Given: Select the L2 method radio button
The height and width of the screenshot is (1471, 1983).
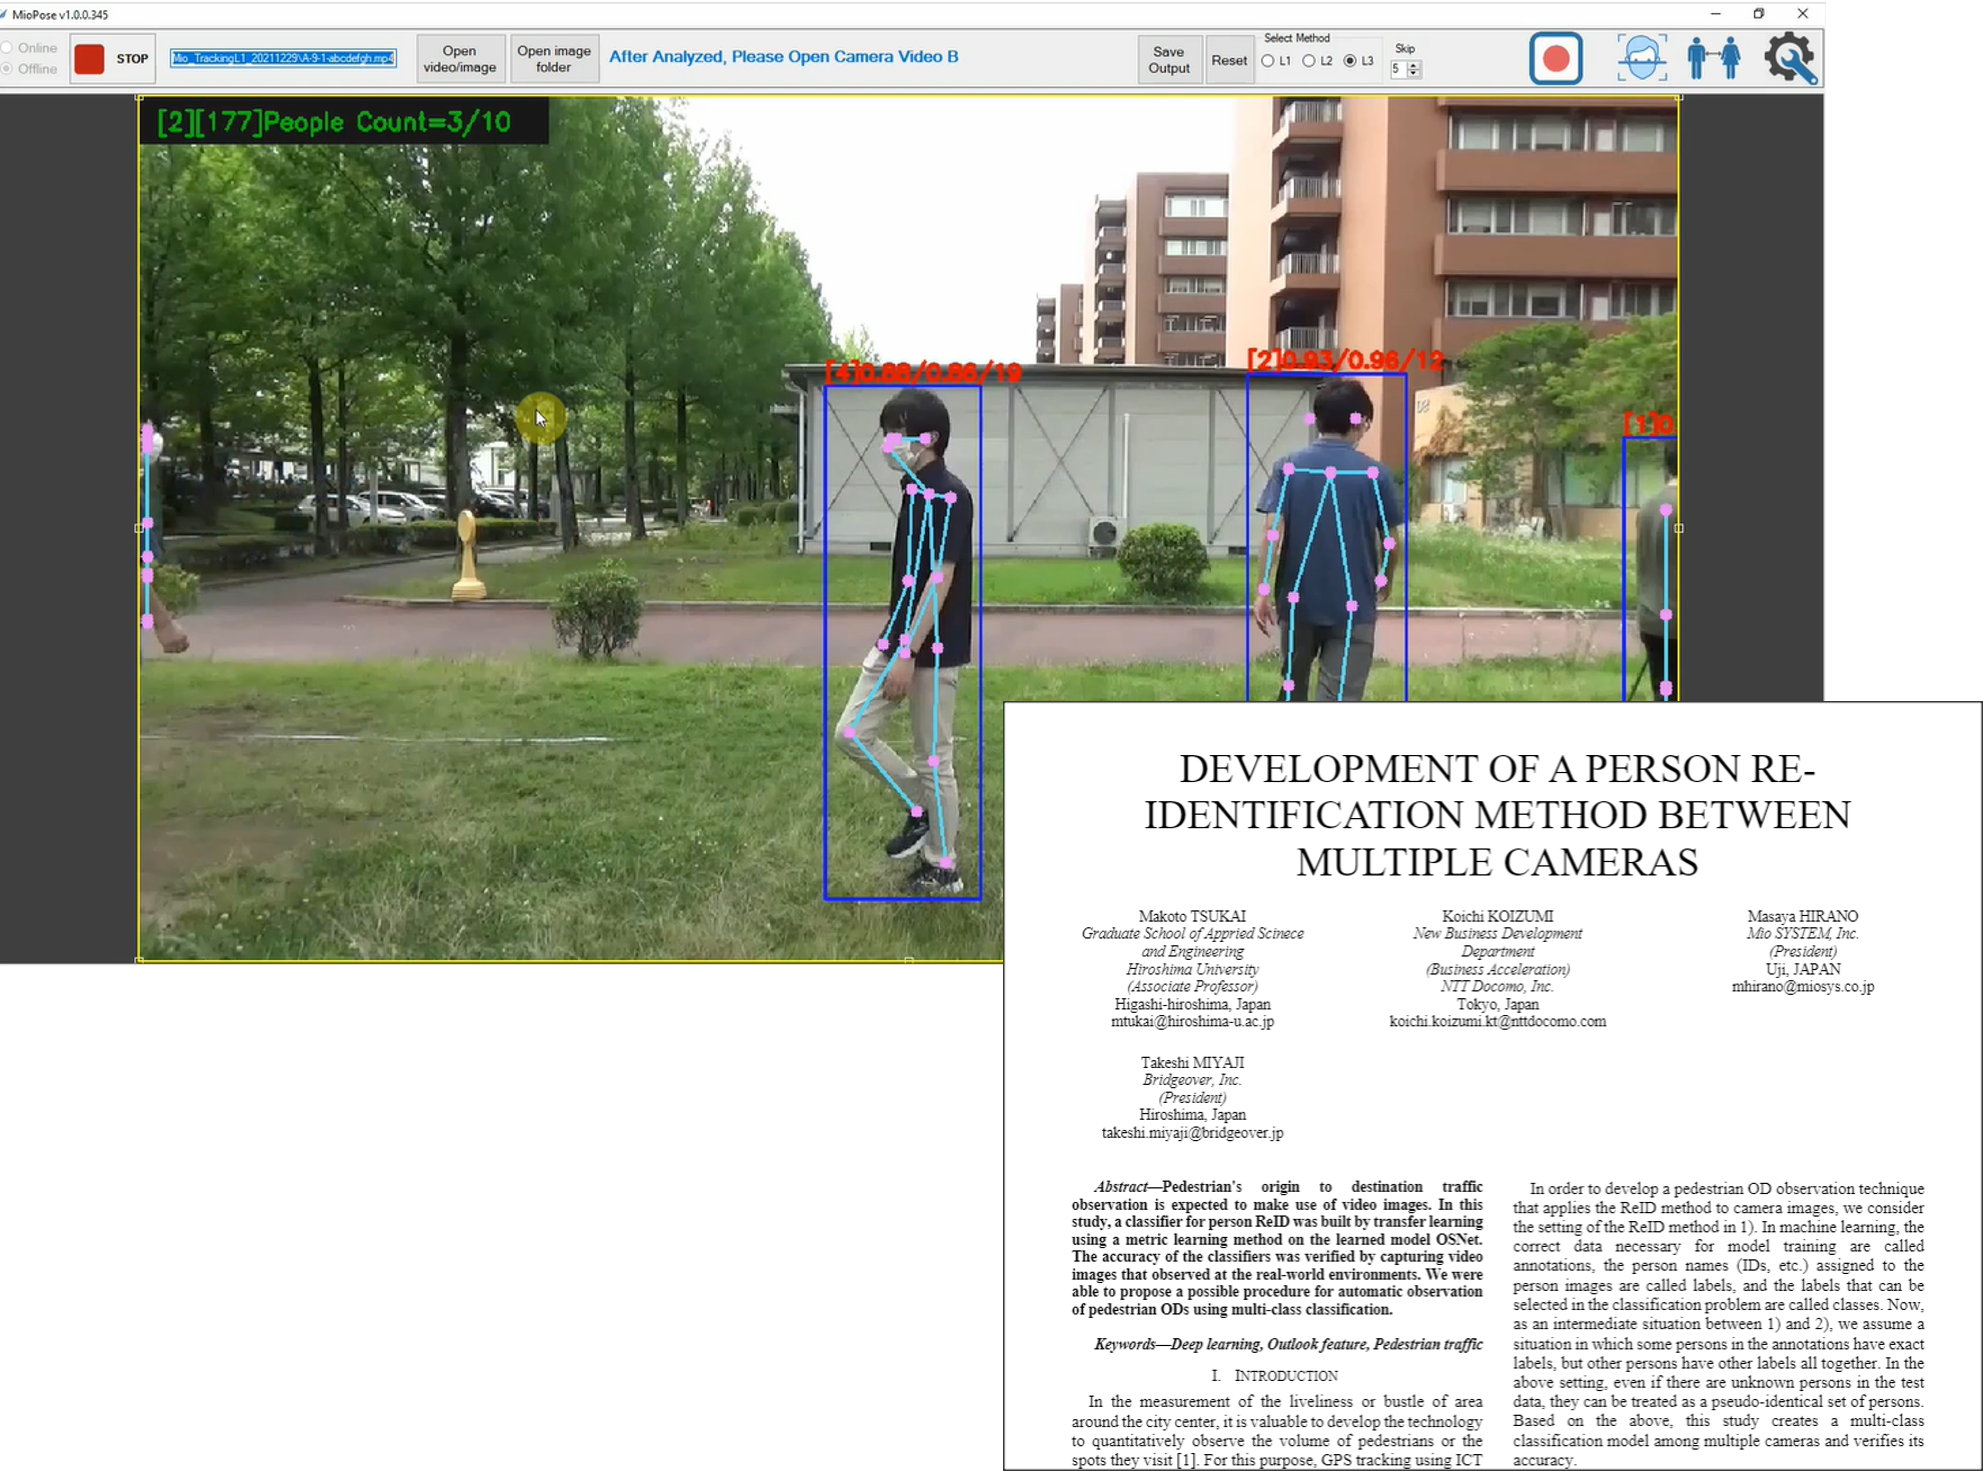Looking at the screenshot, I should click(x=1308, y=62).
